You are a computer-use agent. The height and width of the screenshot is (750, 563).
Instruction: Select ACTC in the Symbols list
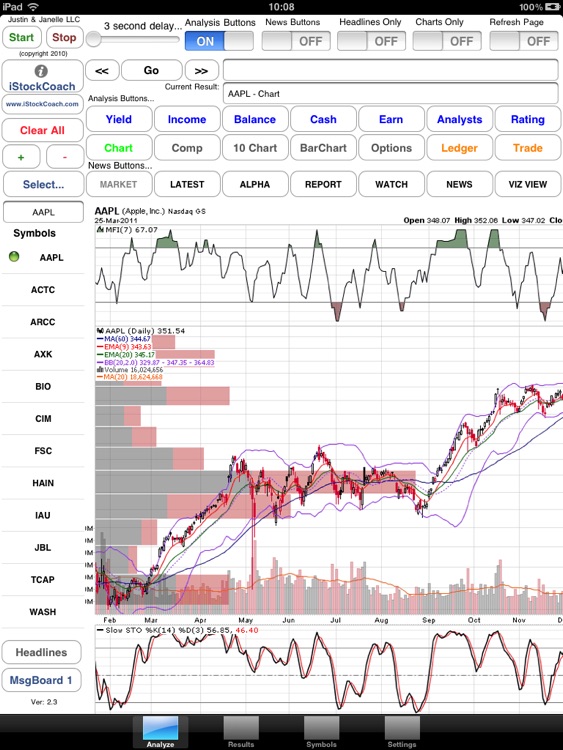(x=43, y=290)
